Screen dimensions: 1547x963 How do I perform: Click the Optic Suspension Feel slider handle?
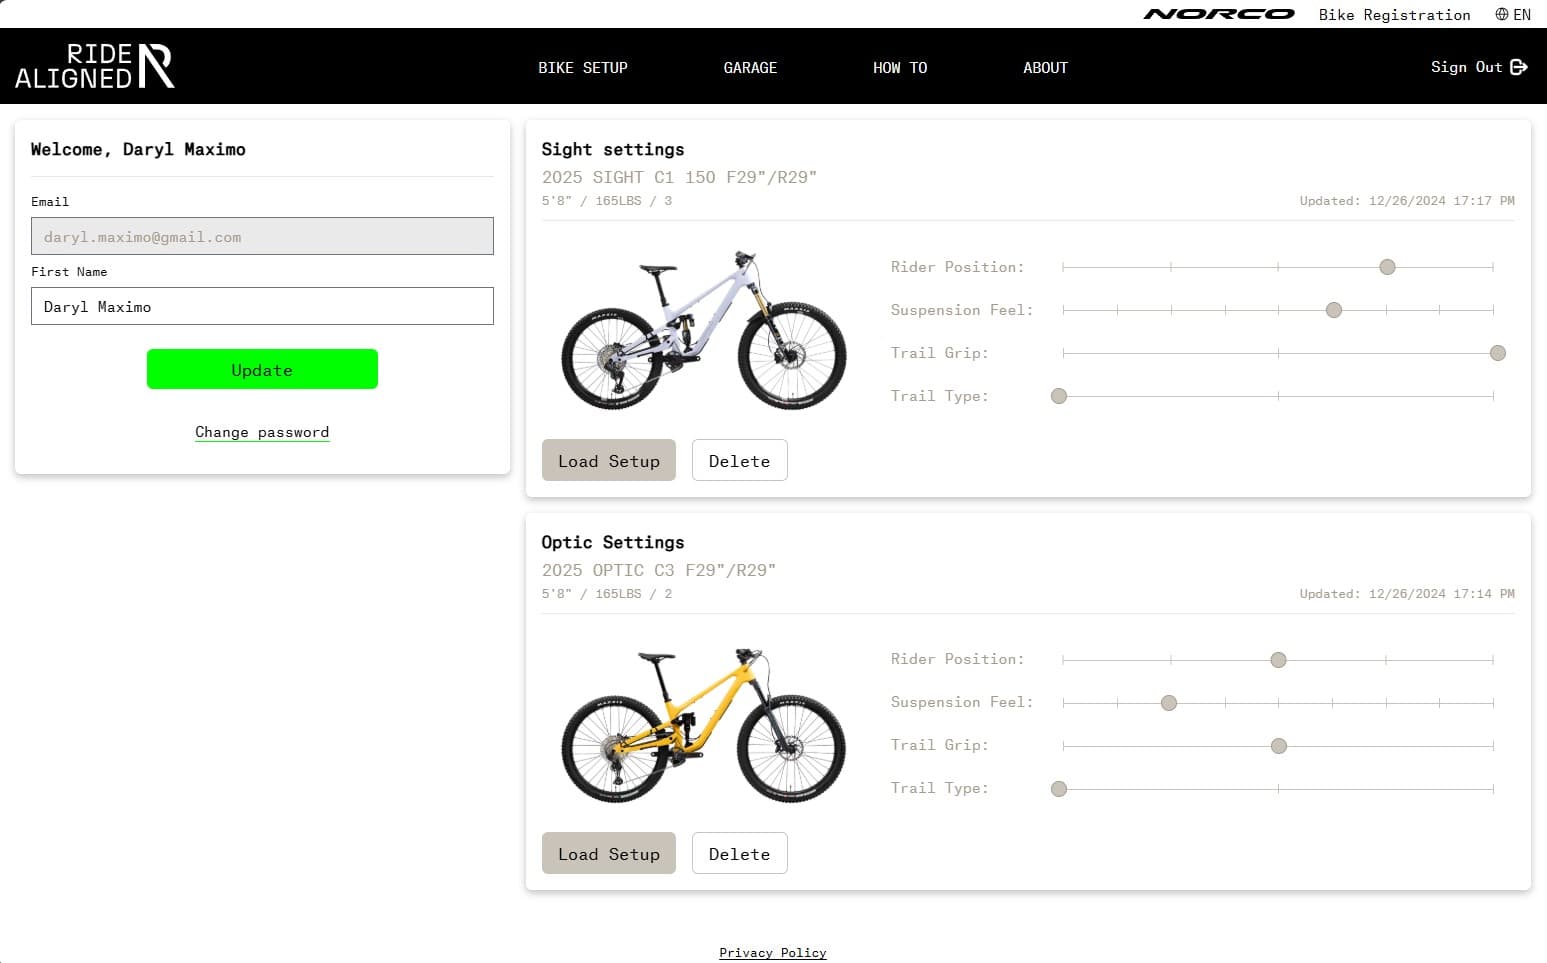[1168, 703]
